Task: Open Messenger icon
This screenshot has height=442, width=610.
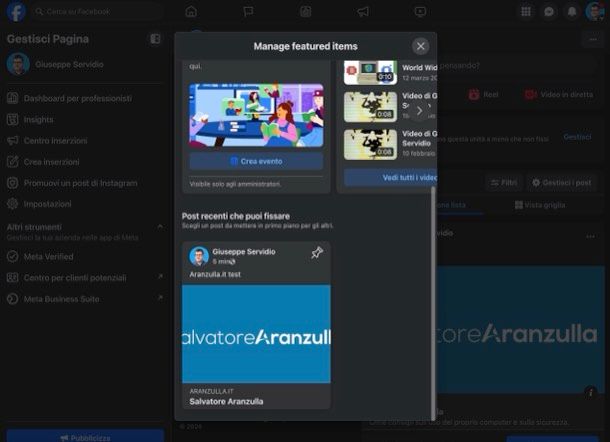Action: pyautogui.click(x=549, y=12)
